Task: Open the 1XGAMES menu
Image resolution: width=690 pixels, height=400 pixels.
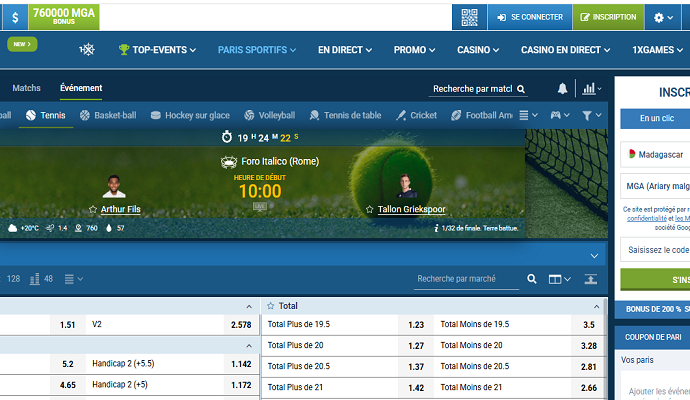Action: (657, 50)
